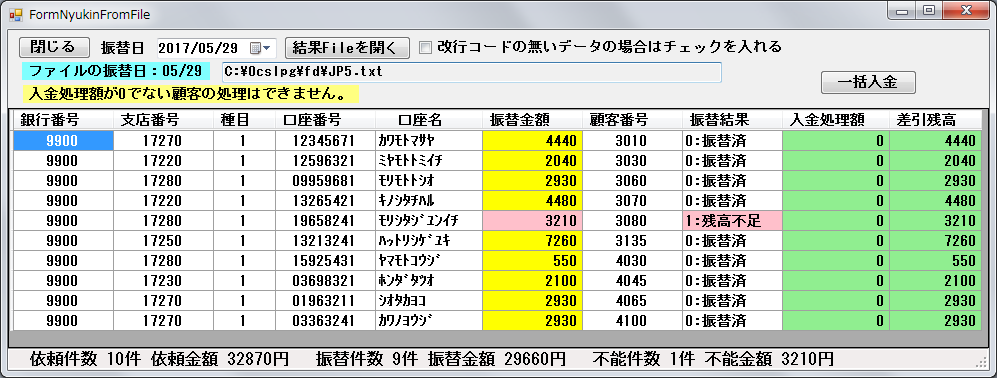Select account name モリシタジュンイチ cell

tap(429, 221)
